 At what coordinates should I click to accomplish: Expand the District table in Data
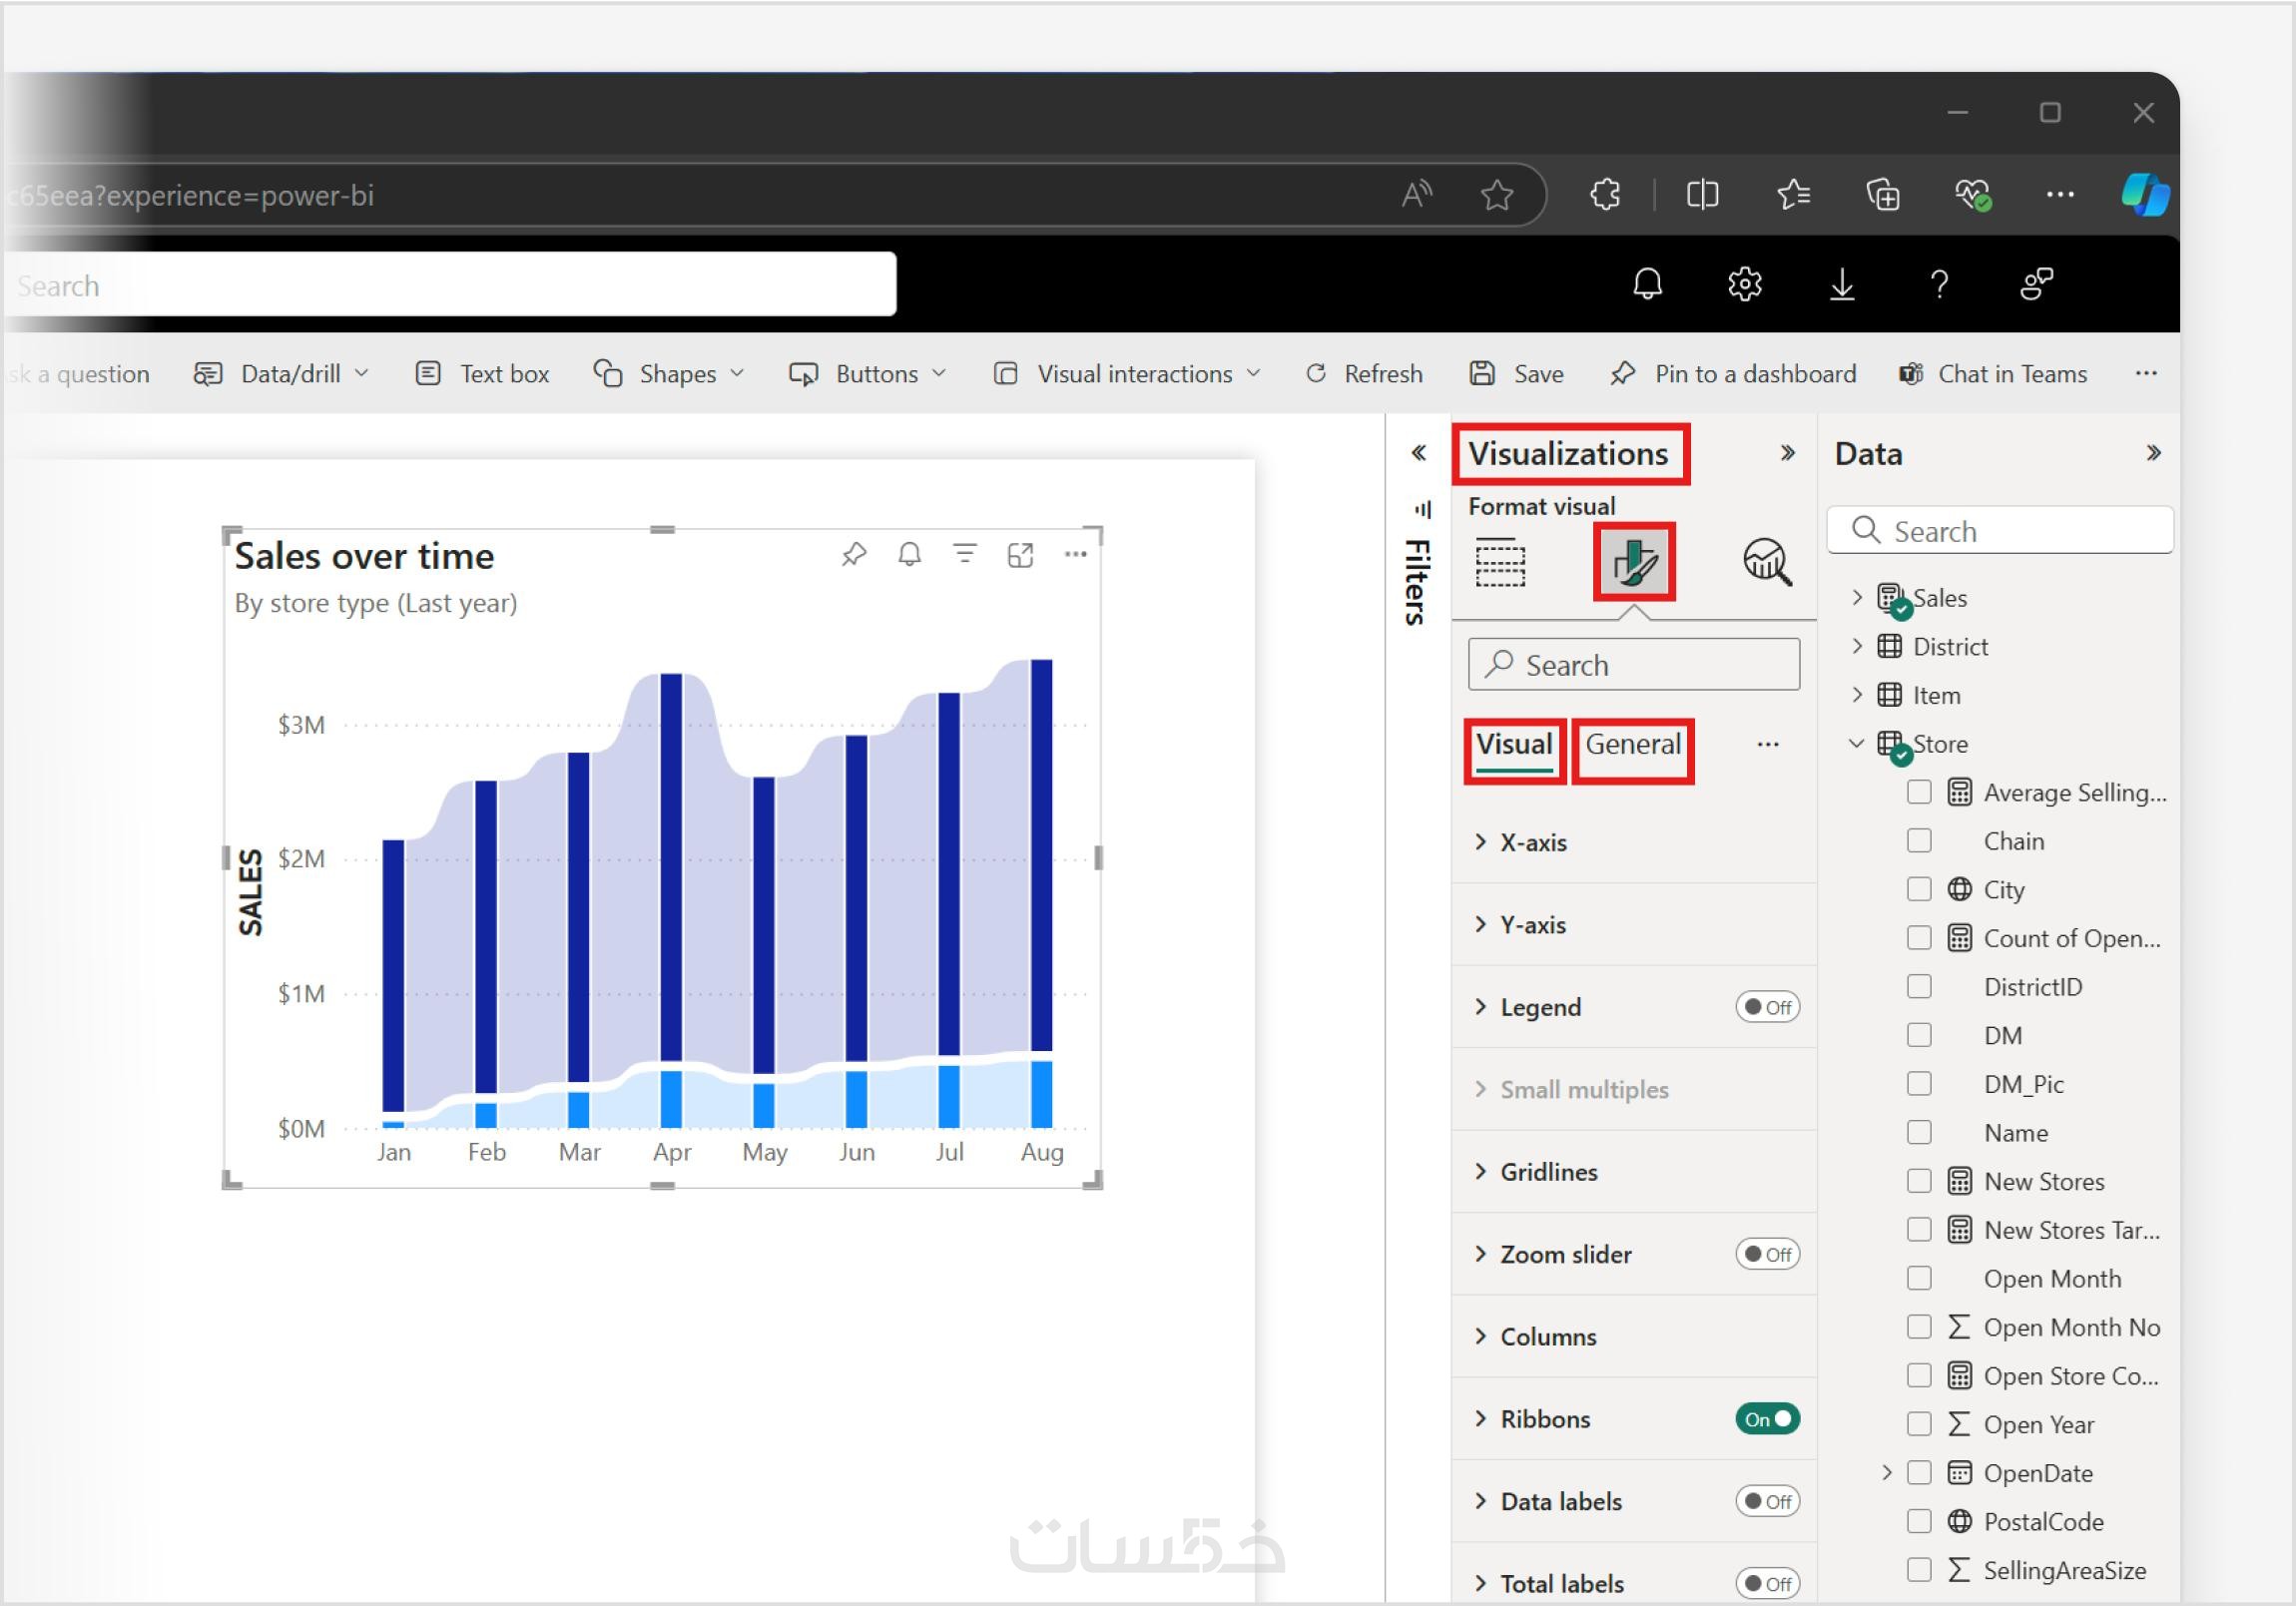1857,646
